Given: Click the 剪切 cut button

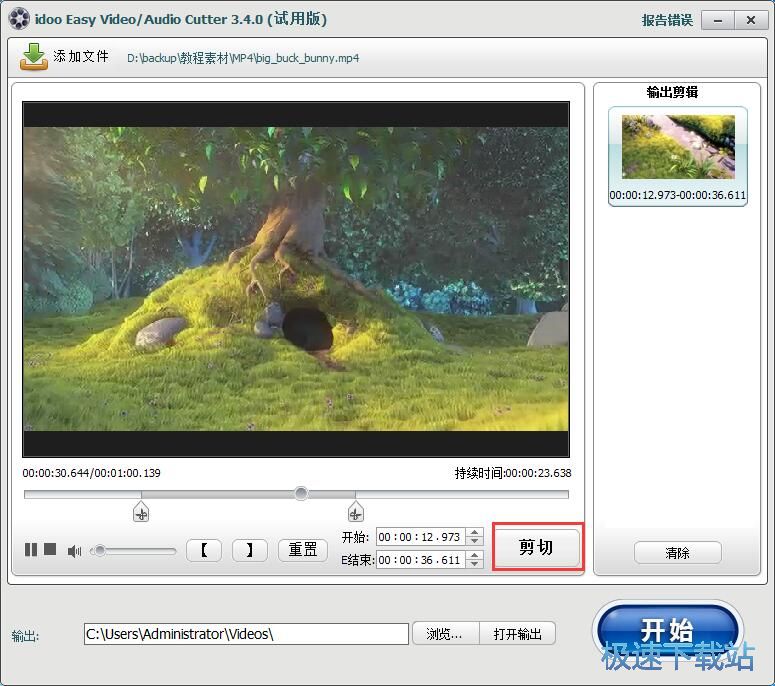Looking at the screenshot, I should click(x=537, y=548).
